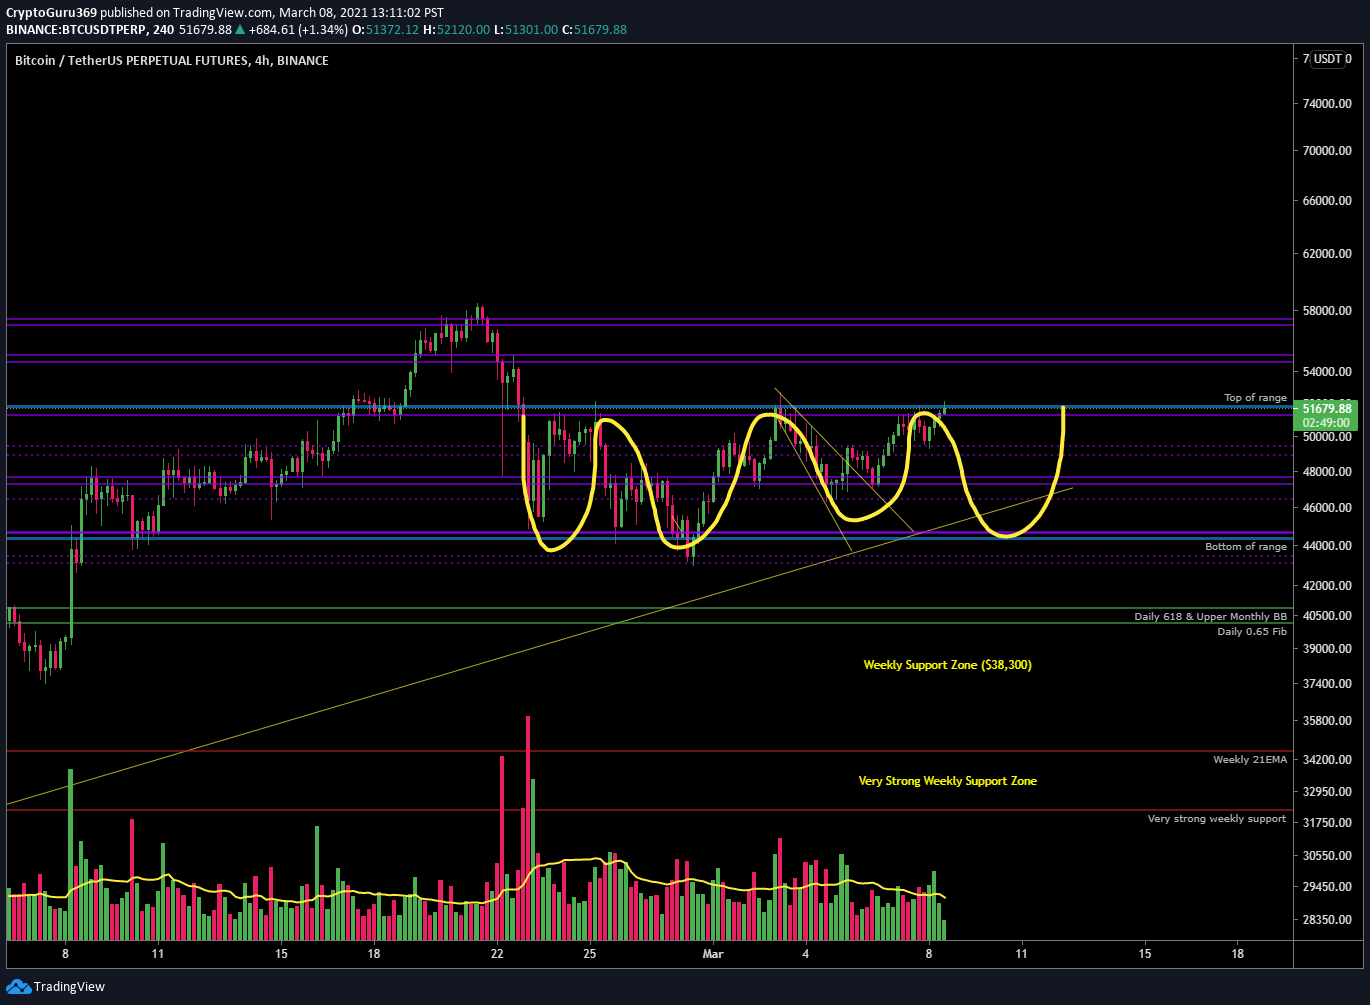Viewport: 1370px width, 1005px height.
Task: Click the candle countdown 02:49:00
Action: [1324, 423]
